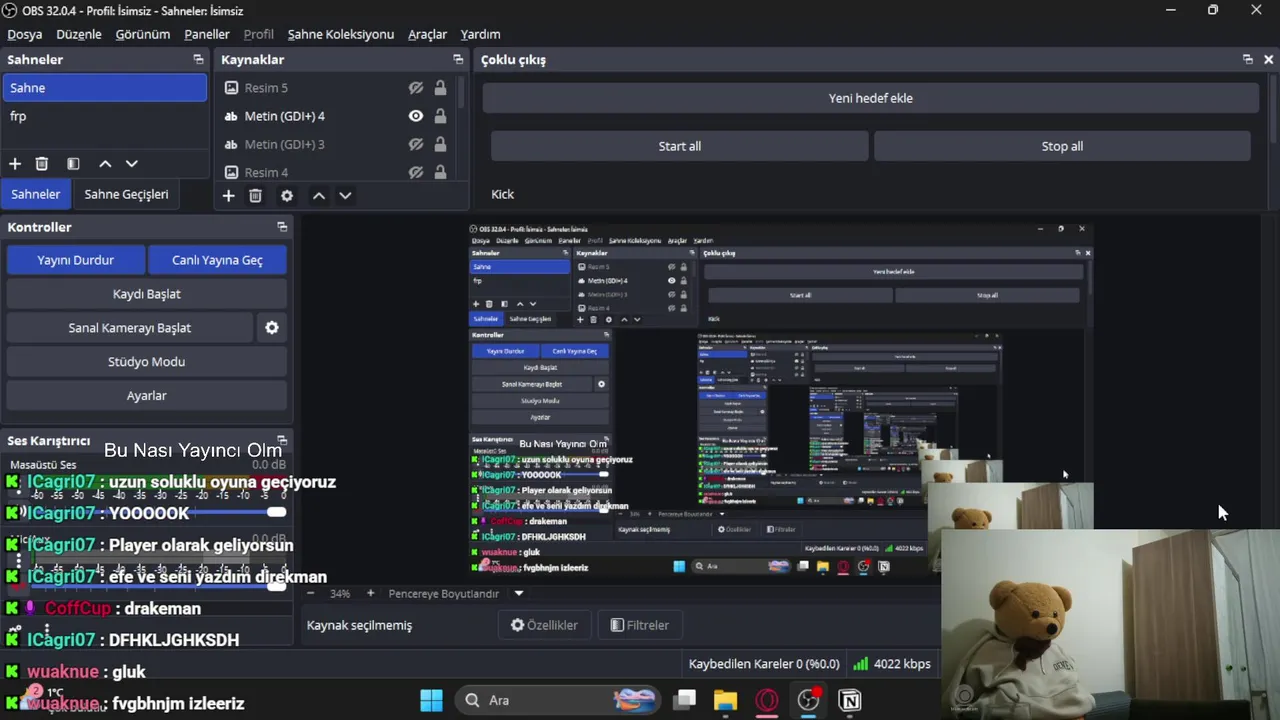
Task: Remove source using trash icon in Kaynaklar
Action: 255,196
